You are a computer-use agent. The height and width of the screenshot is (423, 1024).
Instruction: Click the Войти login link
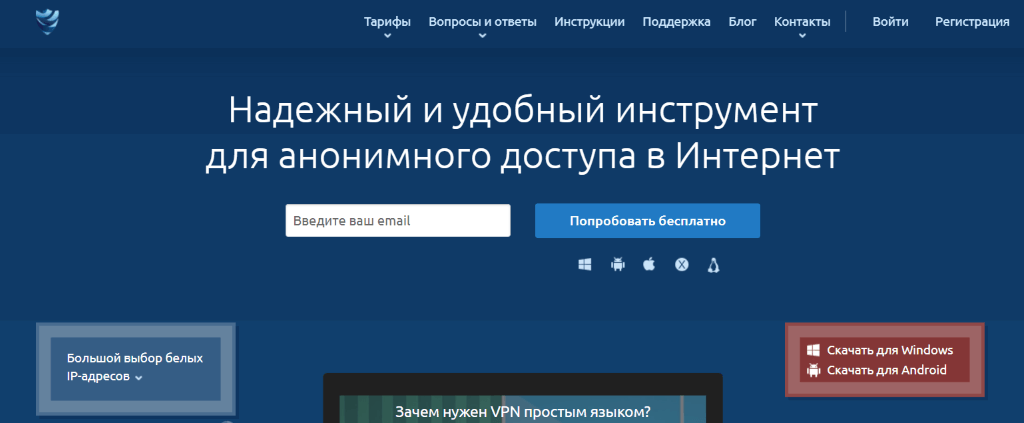pyautogui.click(x=890, y=21)
